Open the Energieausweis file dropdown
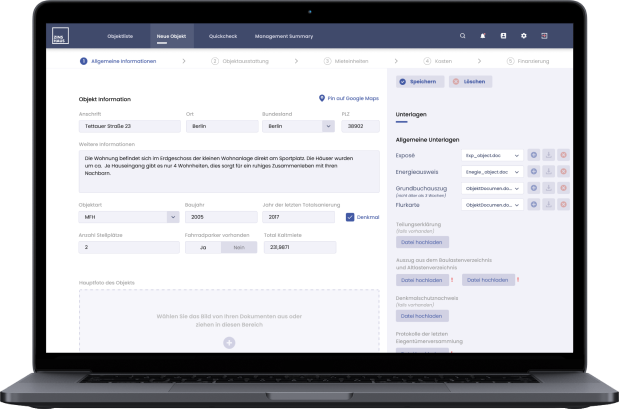The height and width of the screenshot is (409, 619). coord(492,172)
